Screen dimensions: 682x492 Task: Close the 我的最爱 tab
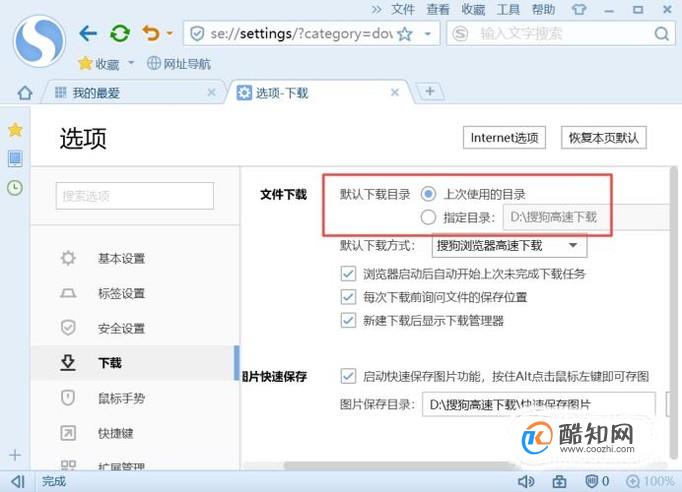point(211,92)
